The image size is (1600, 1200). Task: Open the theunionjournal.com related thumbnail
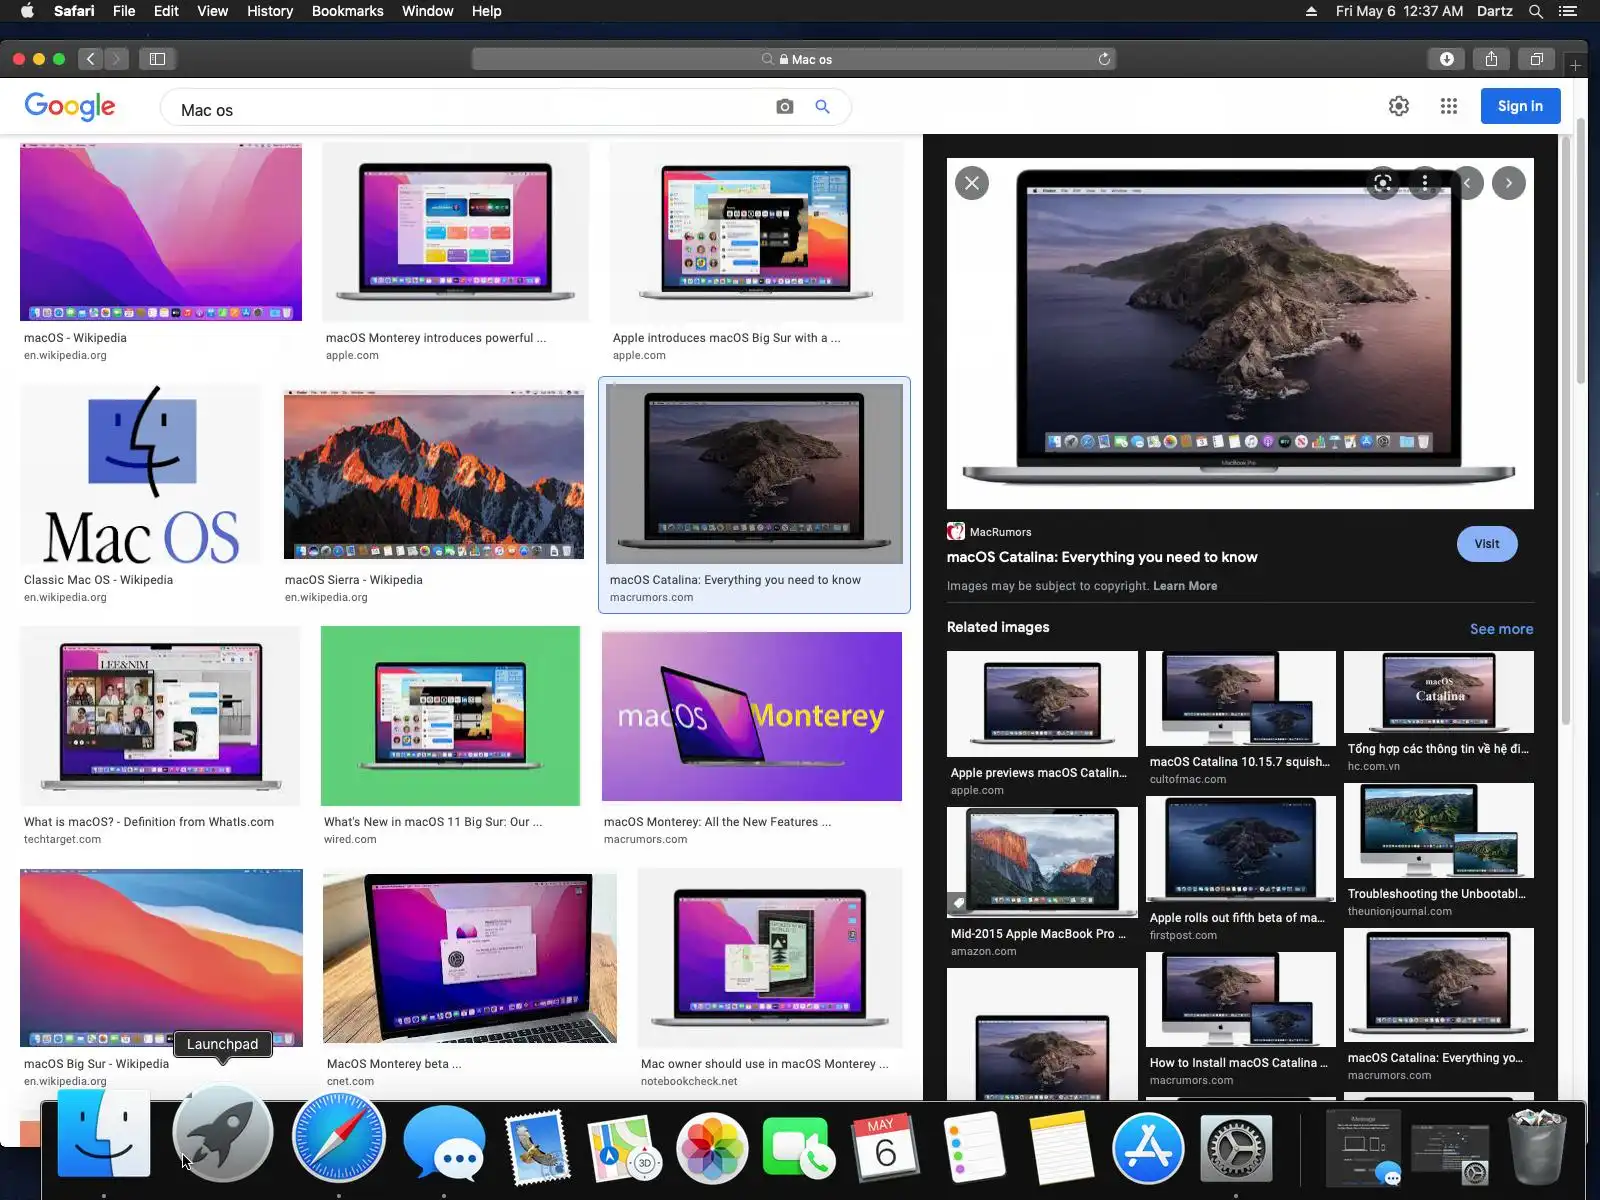click(1439, 830)
